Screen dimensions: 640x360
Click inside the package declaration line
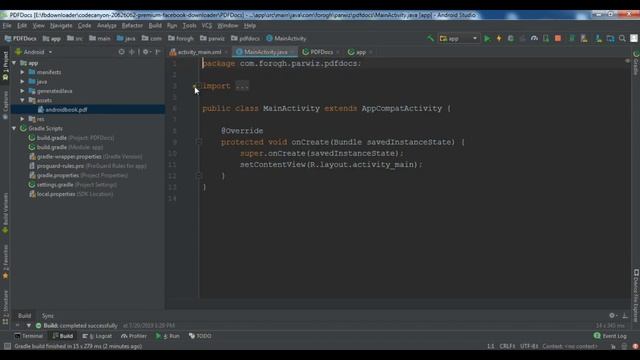coord(282,64)
